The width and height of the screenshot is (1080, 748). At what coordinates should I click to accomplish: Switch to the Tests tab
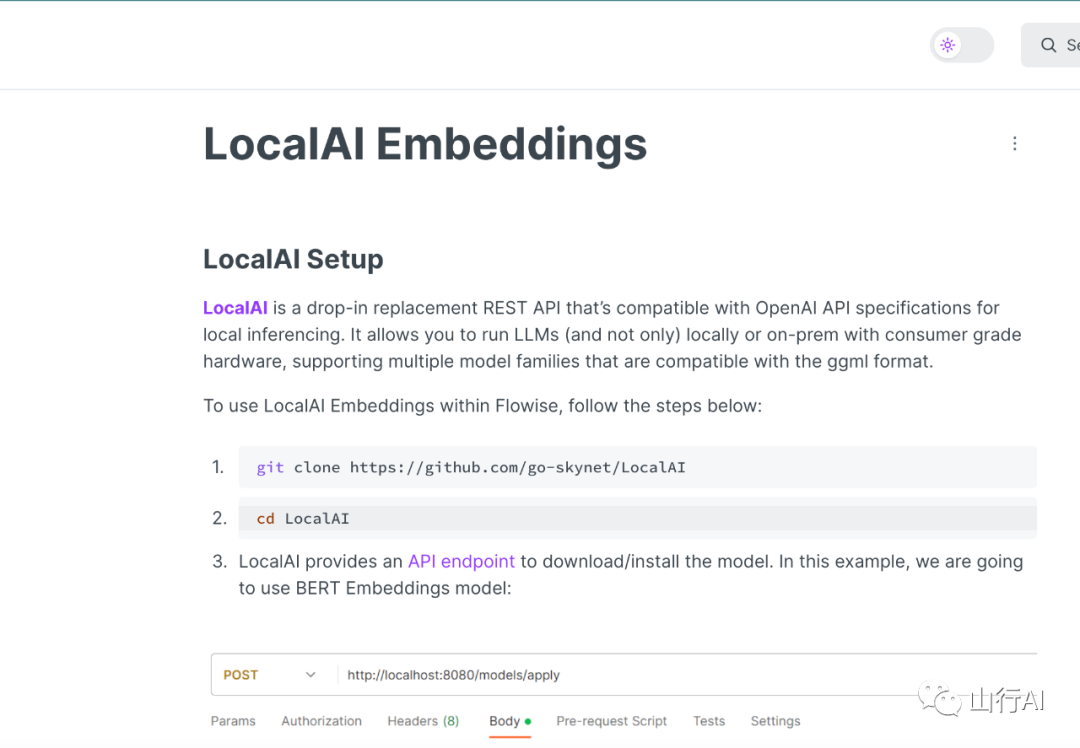tap(709, 721)
